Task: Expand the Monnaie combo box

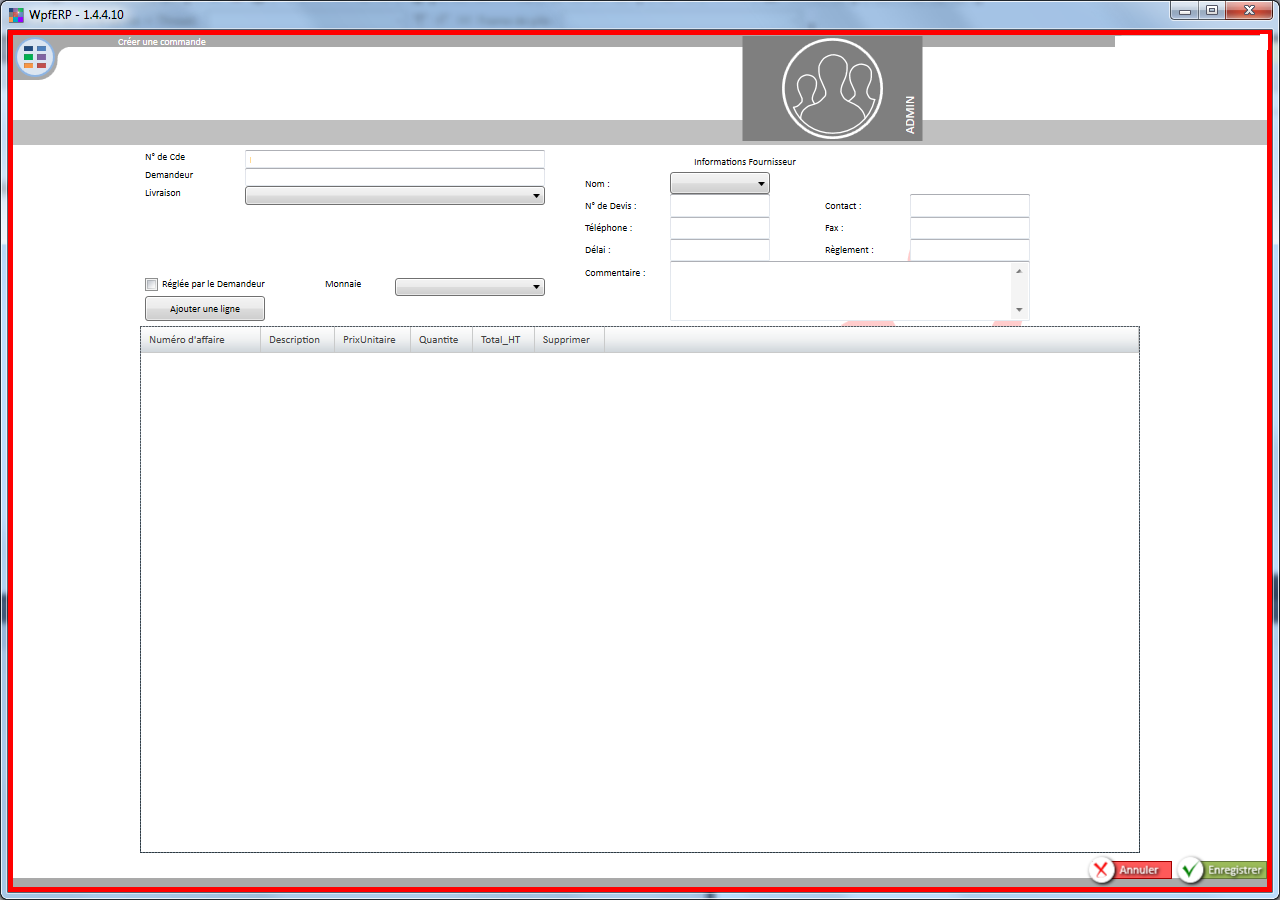Action: 470,287
